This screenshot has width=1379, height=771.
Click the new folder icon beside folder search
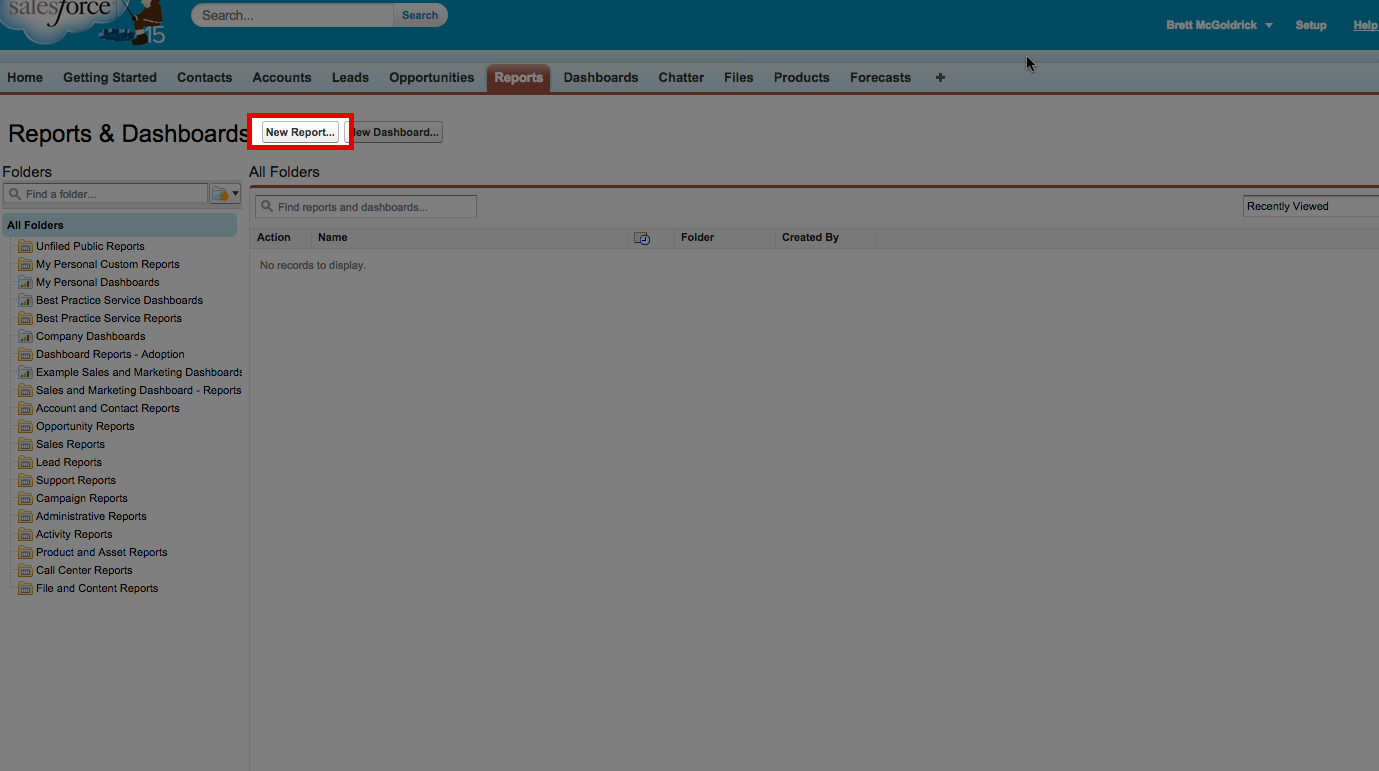tap(220, 194)
